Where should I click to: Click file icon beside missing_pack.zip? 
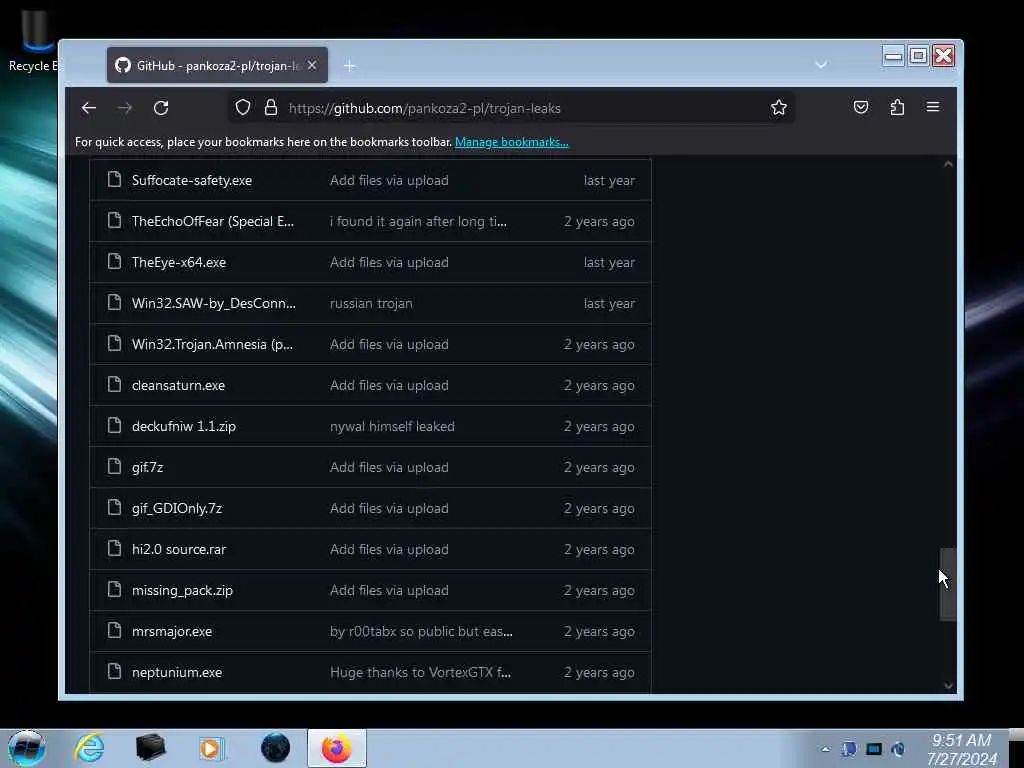[x=114, y=590]
